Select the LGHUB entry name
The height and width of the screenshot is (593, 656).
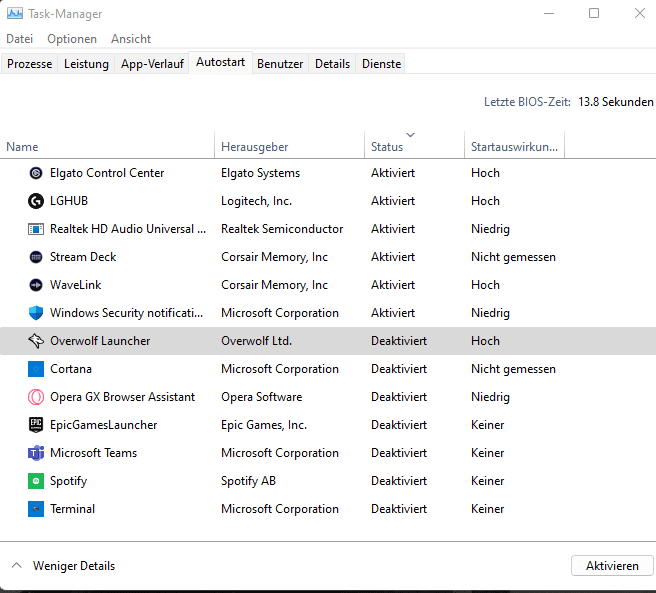69,201
